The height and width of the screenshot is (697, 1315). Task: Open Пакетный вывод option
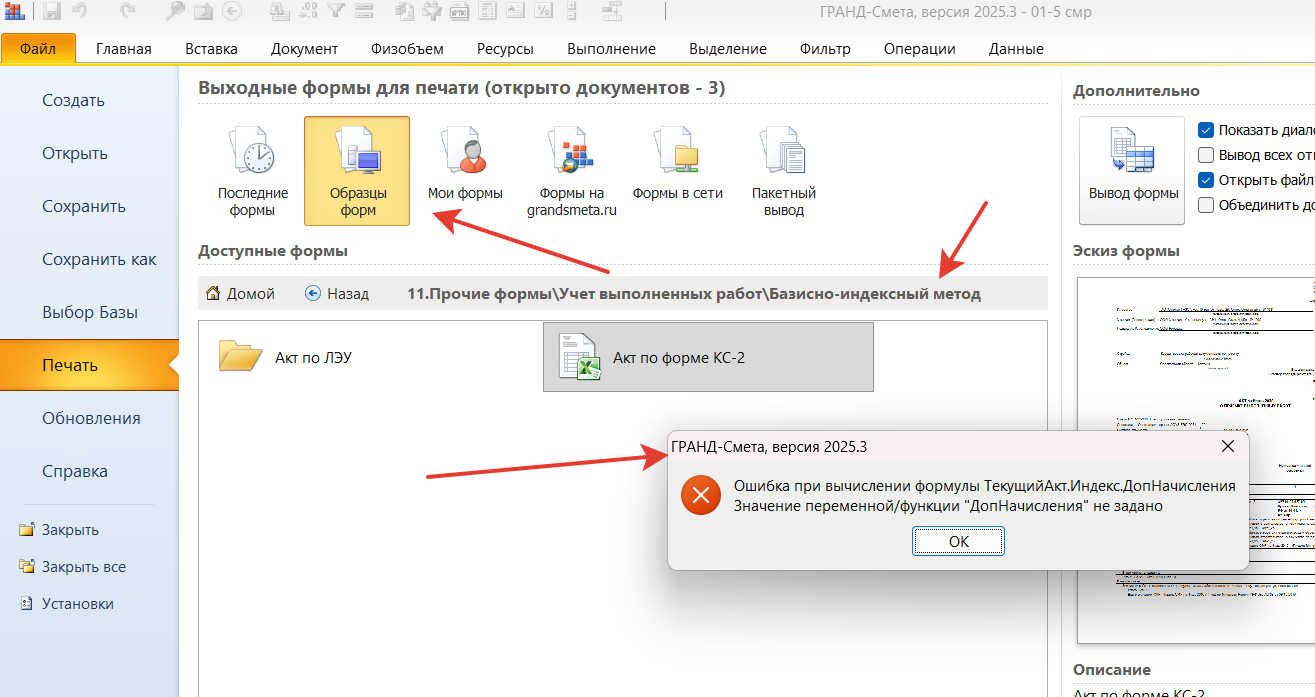click(784, 171)
